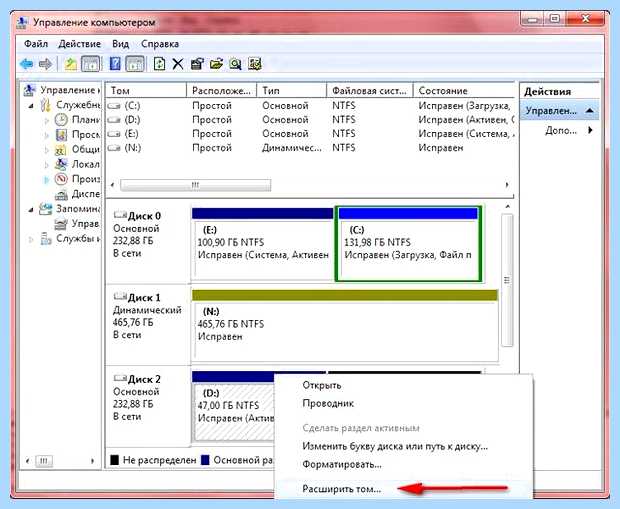
Task: Open the Действие menu
Action: (79, 44)
